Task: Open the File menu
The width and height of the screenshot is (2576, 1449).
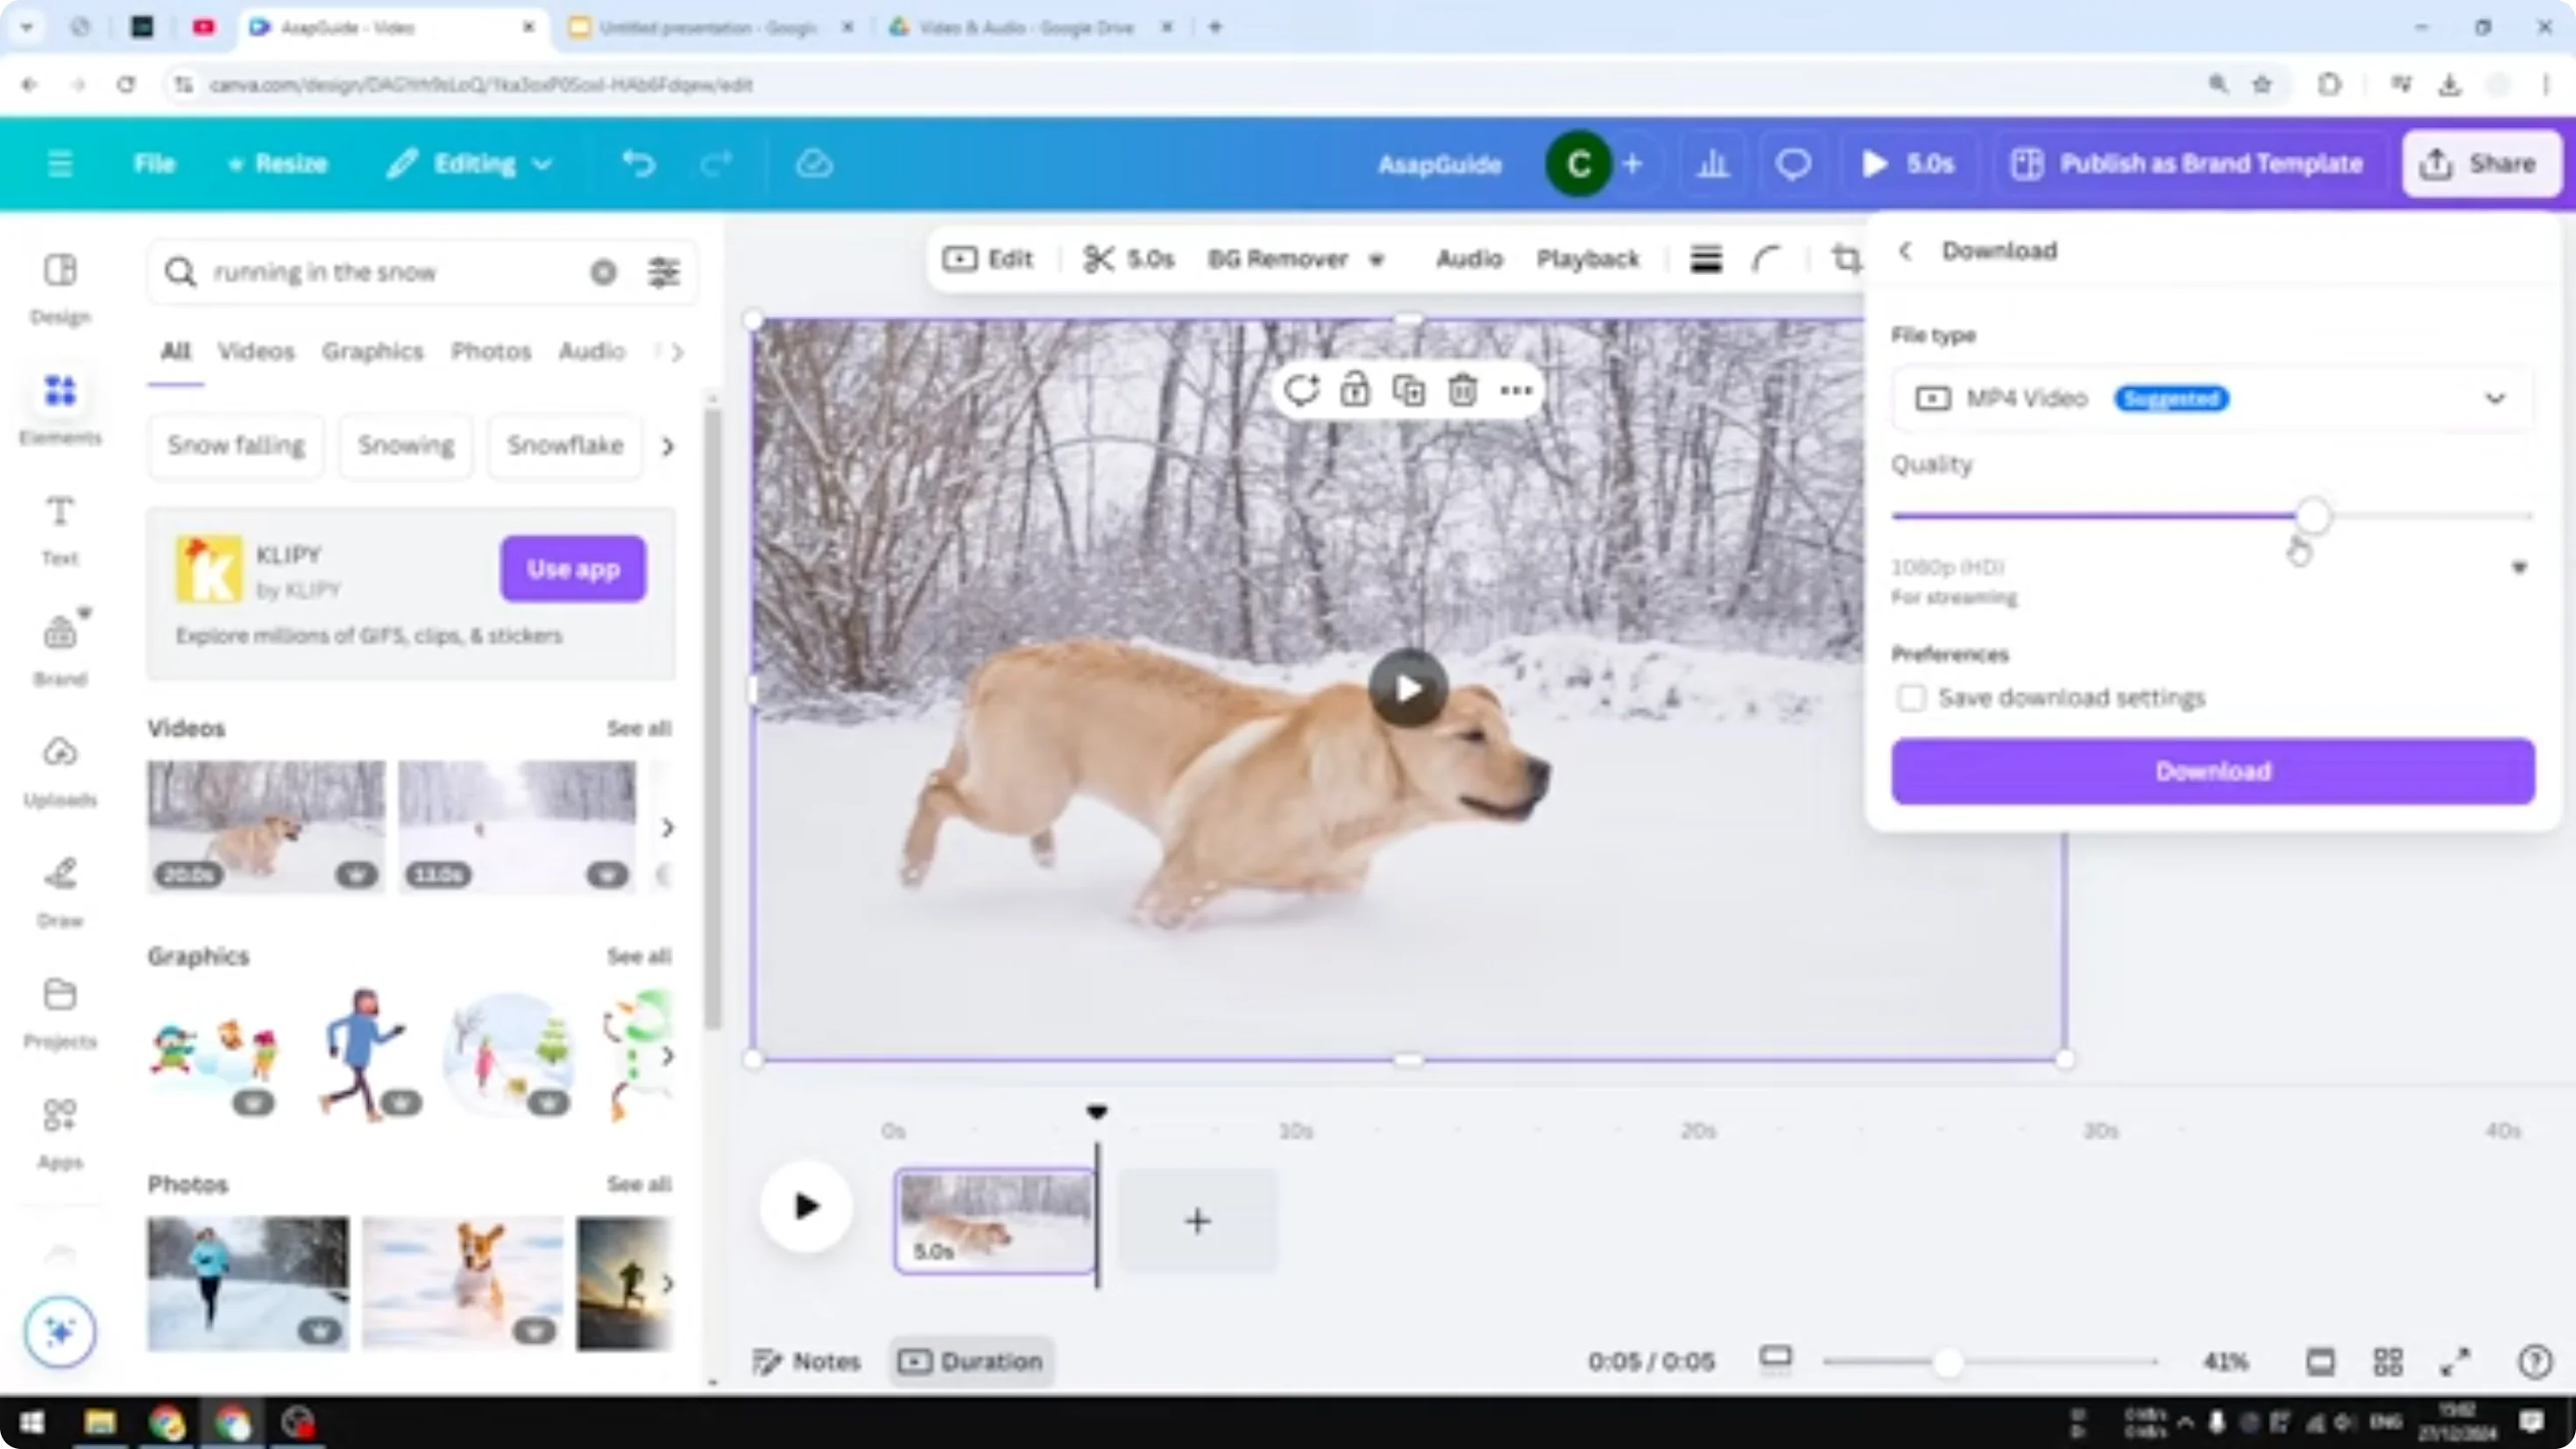Action: point(155,163)
